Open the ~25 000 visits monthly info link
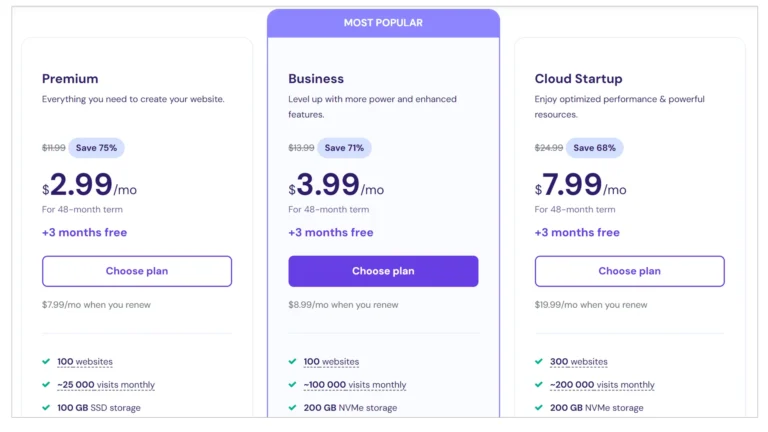 (106, 385)
